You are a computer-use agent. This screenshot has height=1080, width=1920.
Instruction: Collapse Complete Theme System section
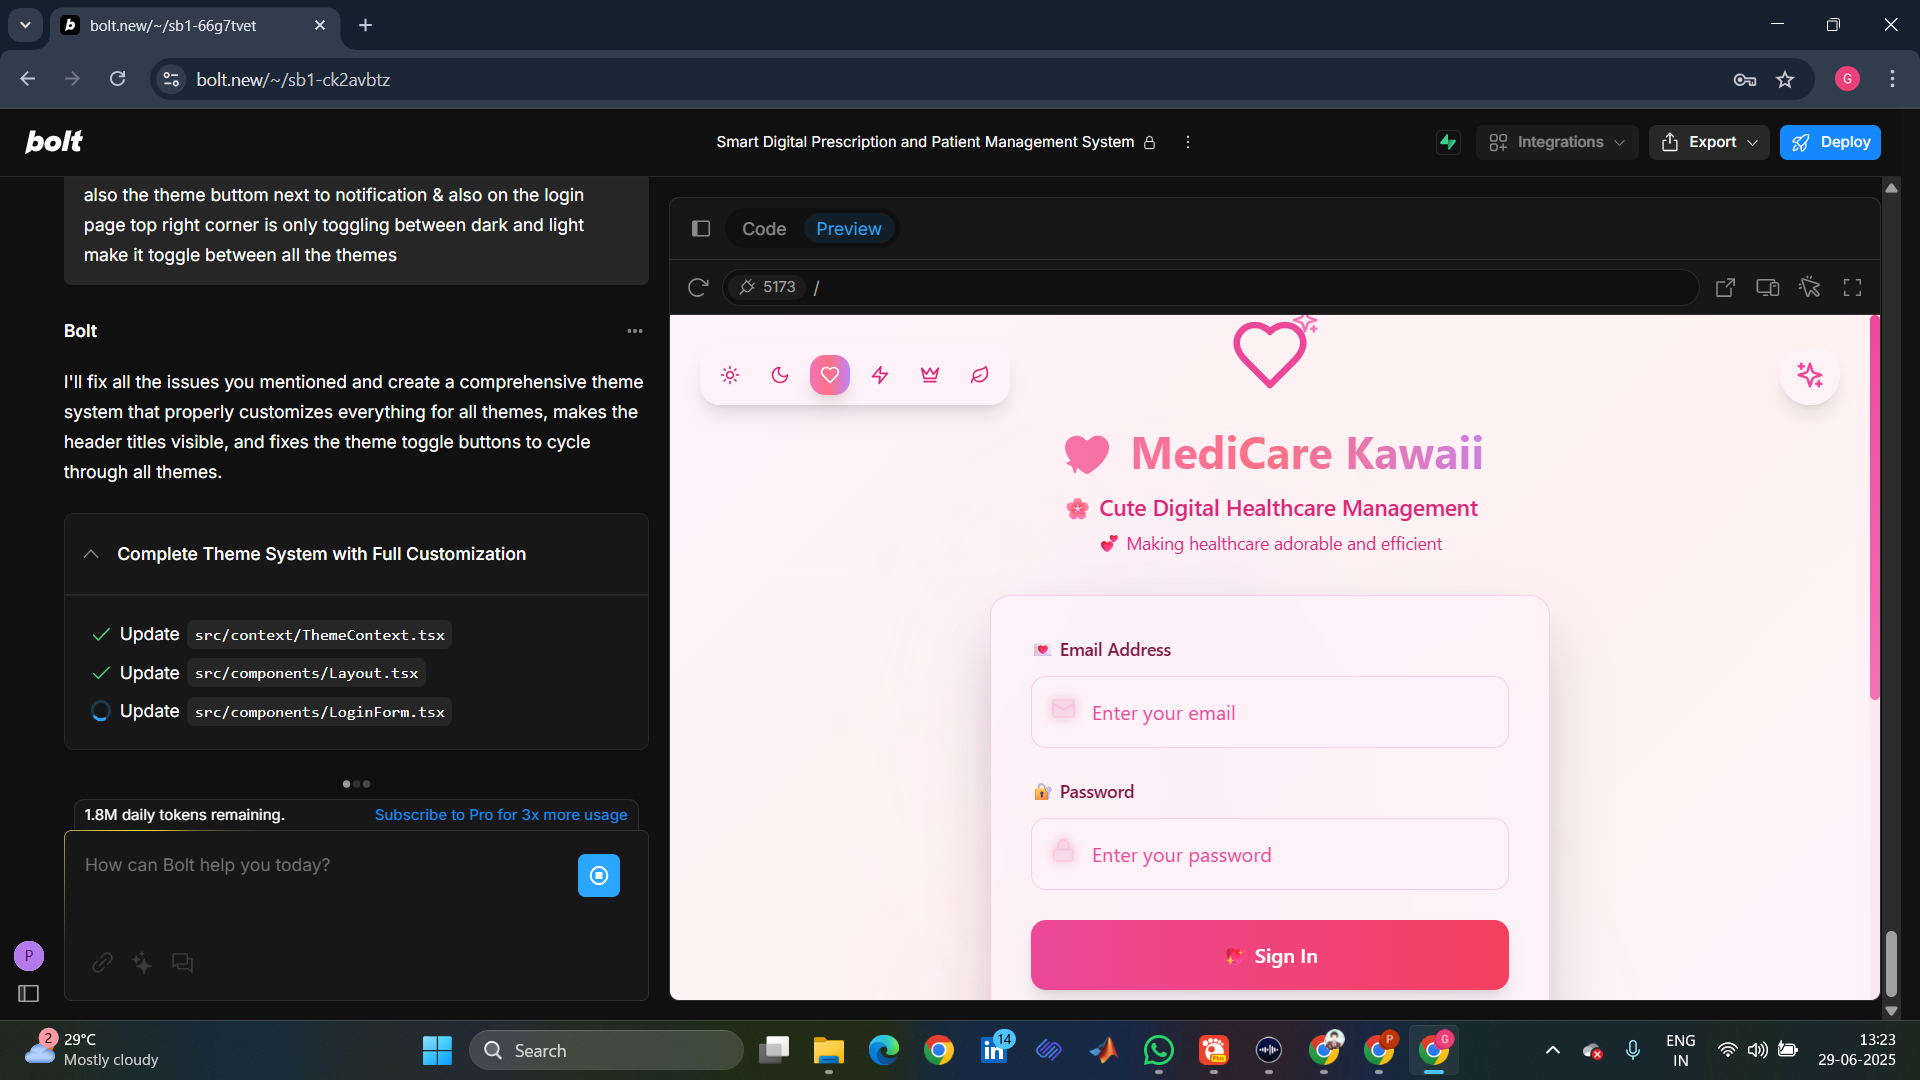point(91,554)
